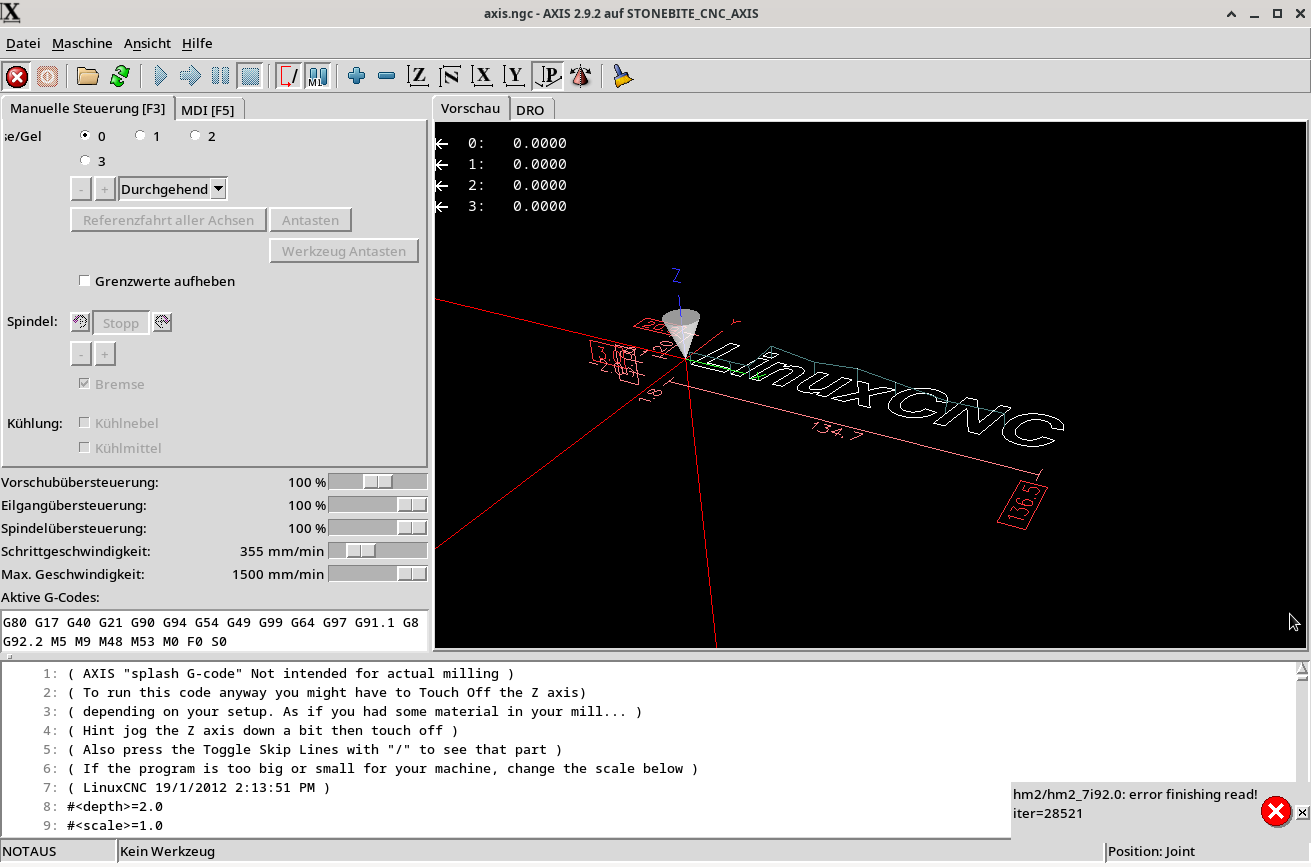Jog selected joint in plus direction
The image size is (1311, 867).
pos(104,189)
